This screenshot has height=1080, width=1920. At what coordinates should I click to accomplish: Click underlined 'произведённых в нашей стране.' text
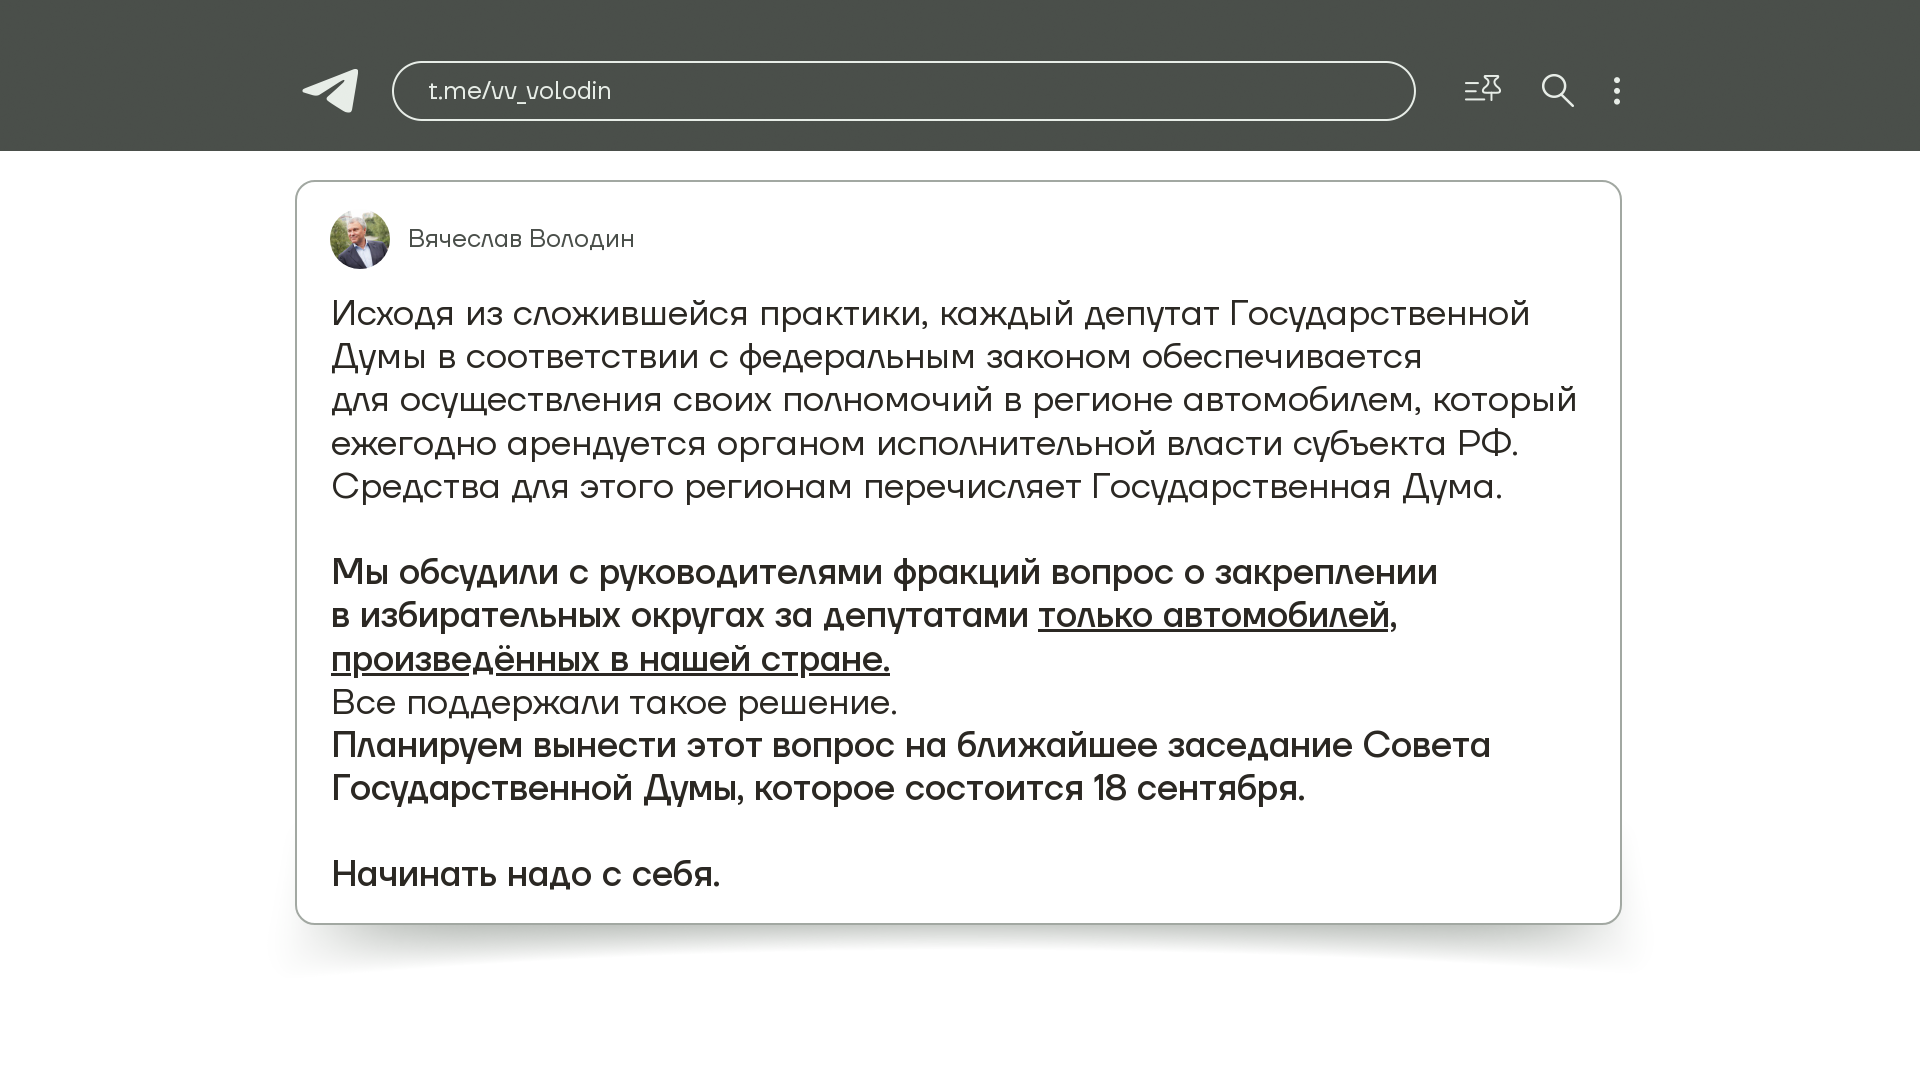pos(610,659)
